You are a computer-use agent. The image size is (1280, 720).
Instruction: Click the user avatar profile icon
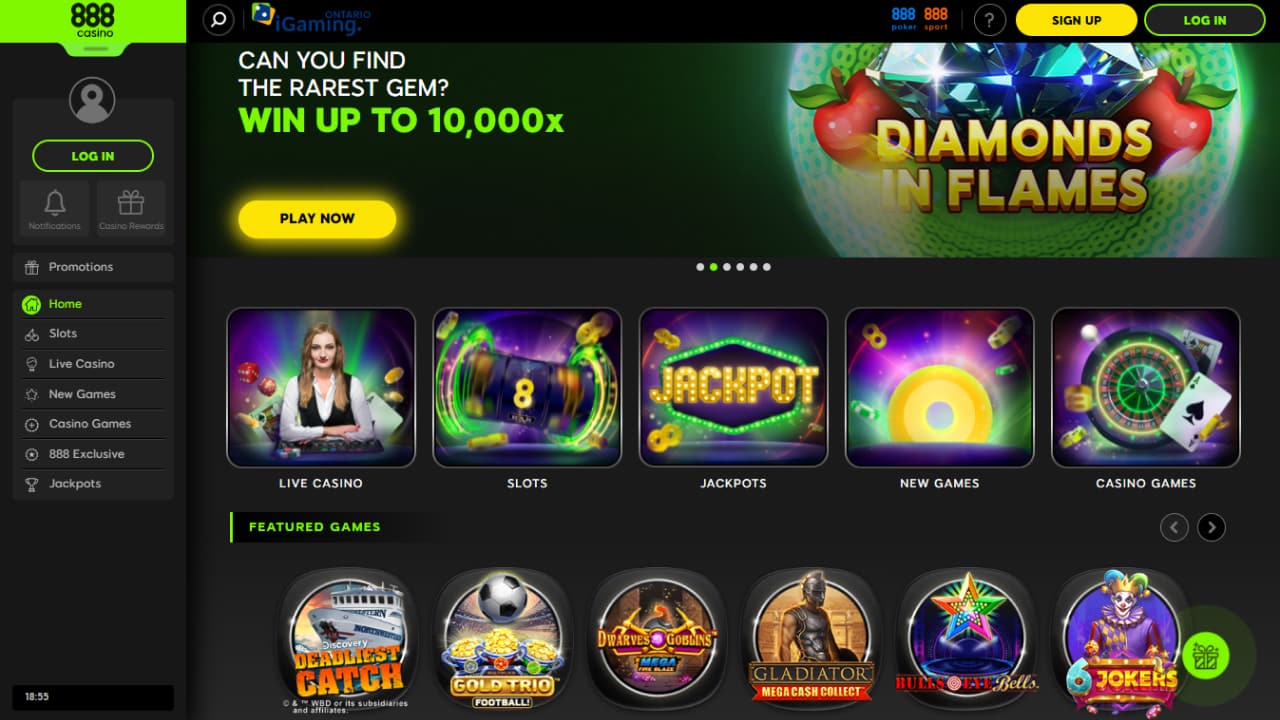[x=92, y=100]
